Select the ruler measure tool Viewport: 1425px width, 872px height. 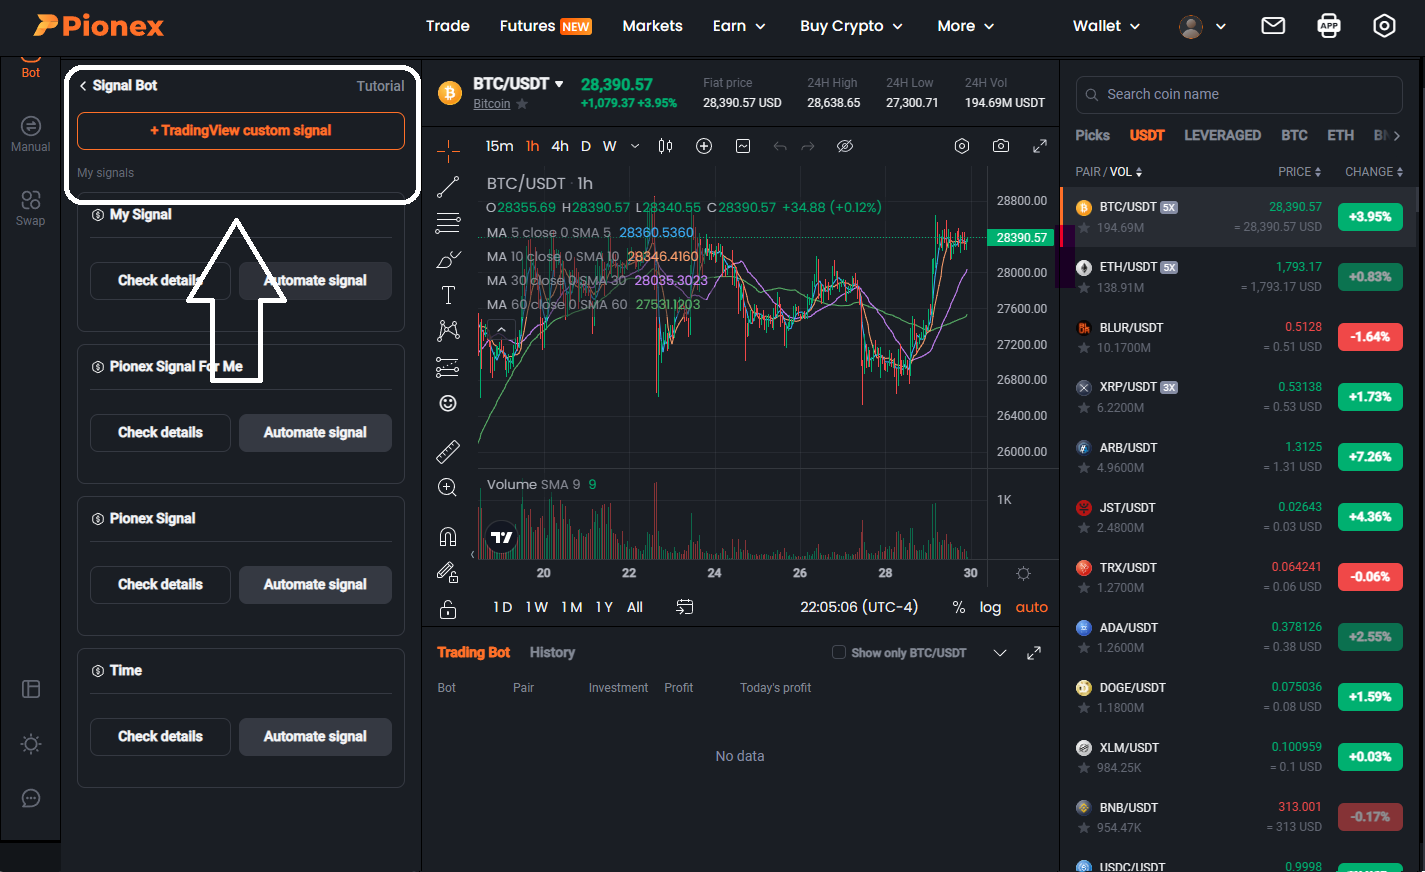(447, 451)
